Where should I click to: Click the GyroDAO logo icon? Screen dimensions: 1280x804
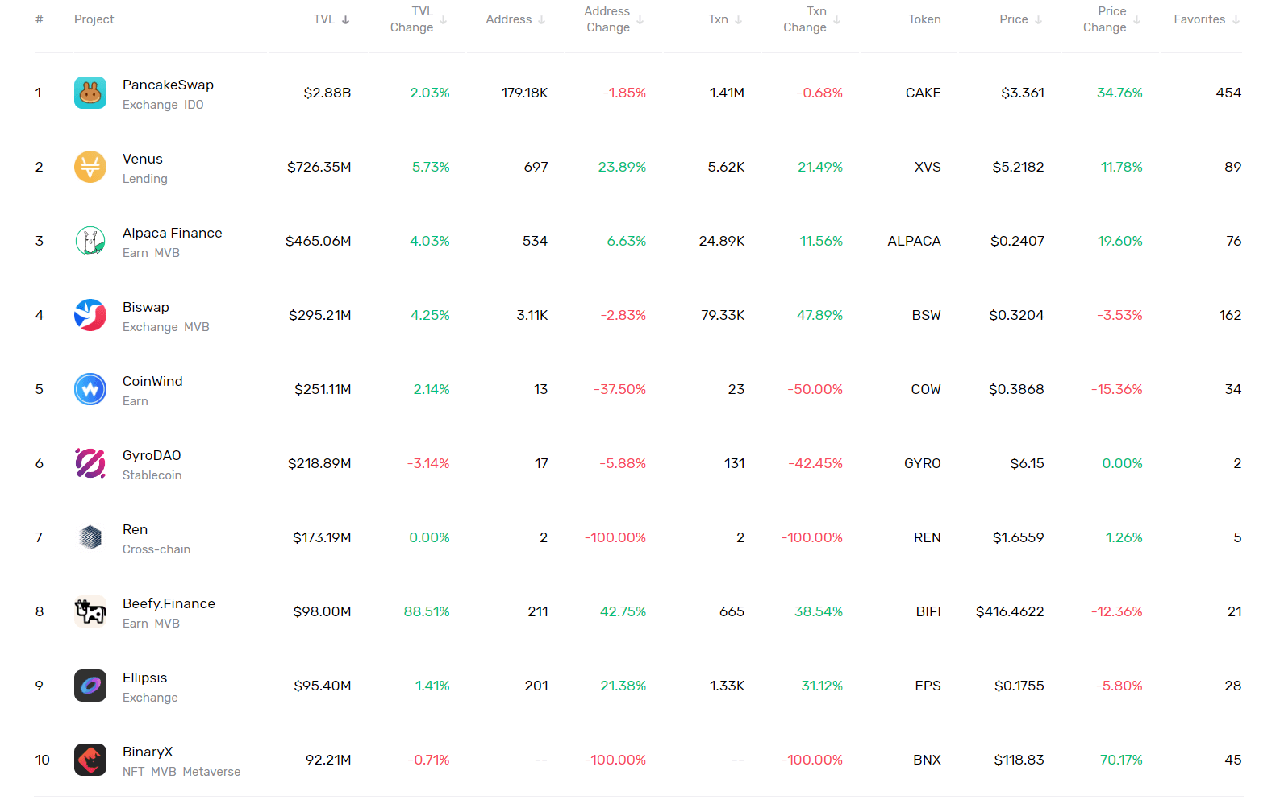pos(90,463)
